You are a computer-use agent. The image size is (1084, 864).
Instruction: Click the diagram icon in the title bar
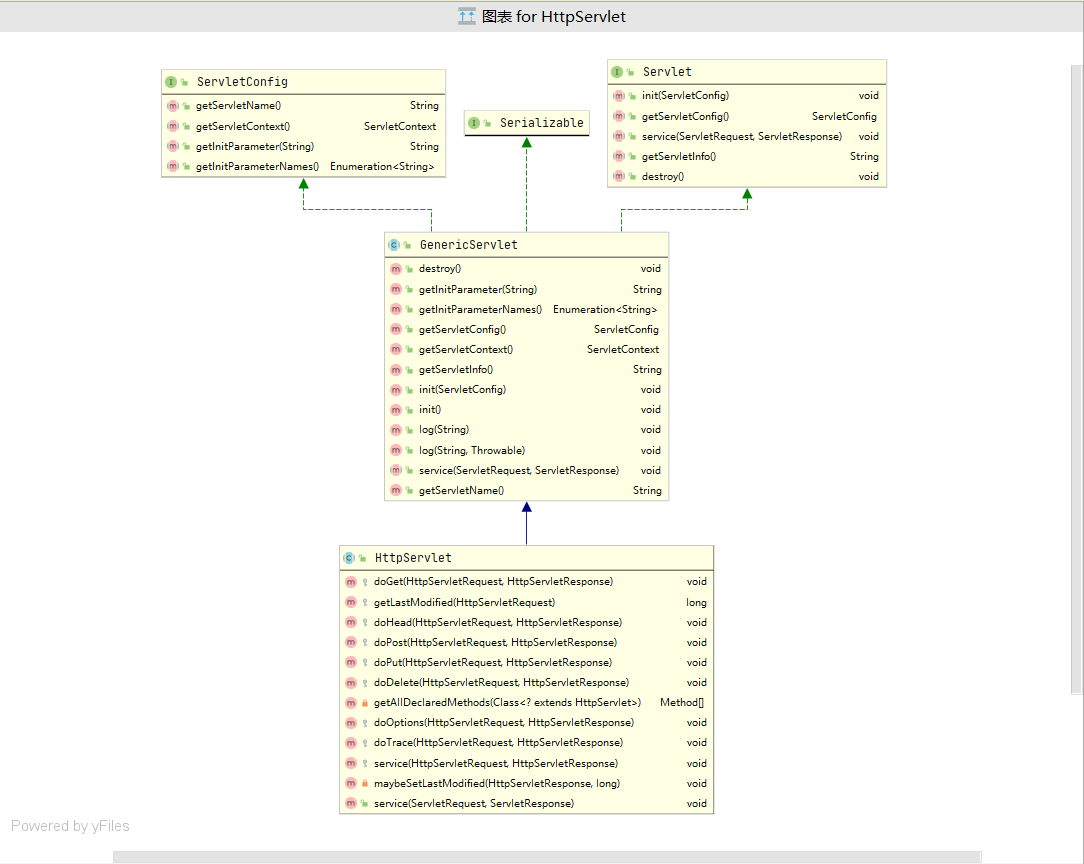pos(466,16)
